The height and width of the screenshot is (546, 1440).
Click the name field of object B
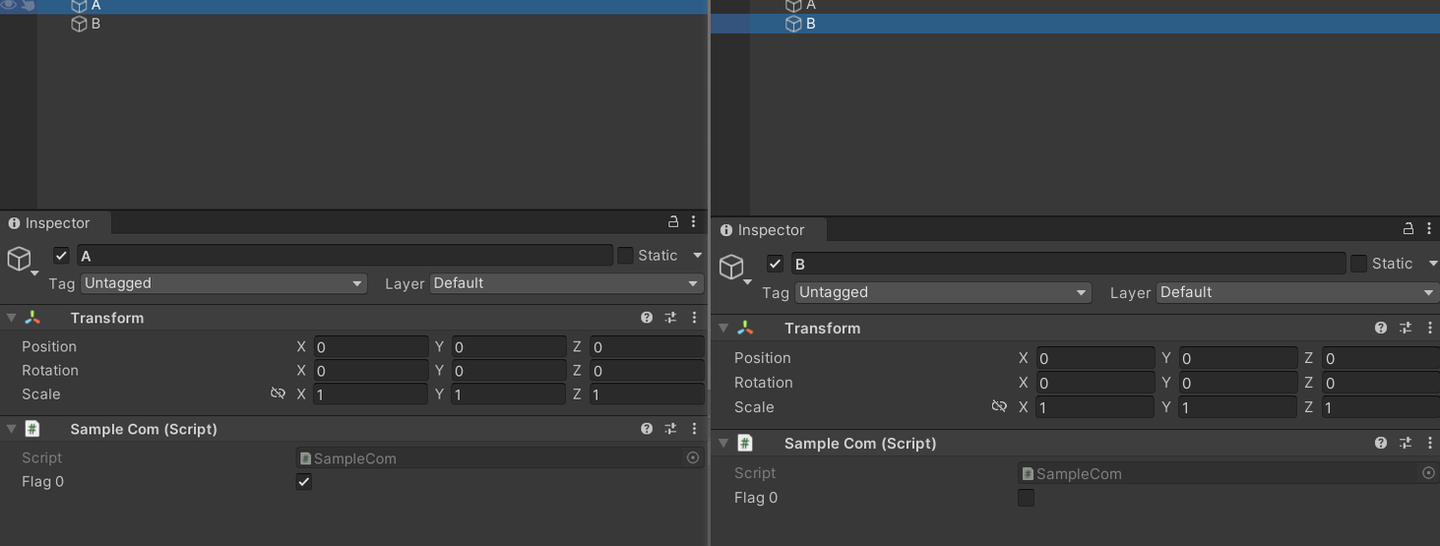click(1068, 264)
